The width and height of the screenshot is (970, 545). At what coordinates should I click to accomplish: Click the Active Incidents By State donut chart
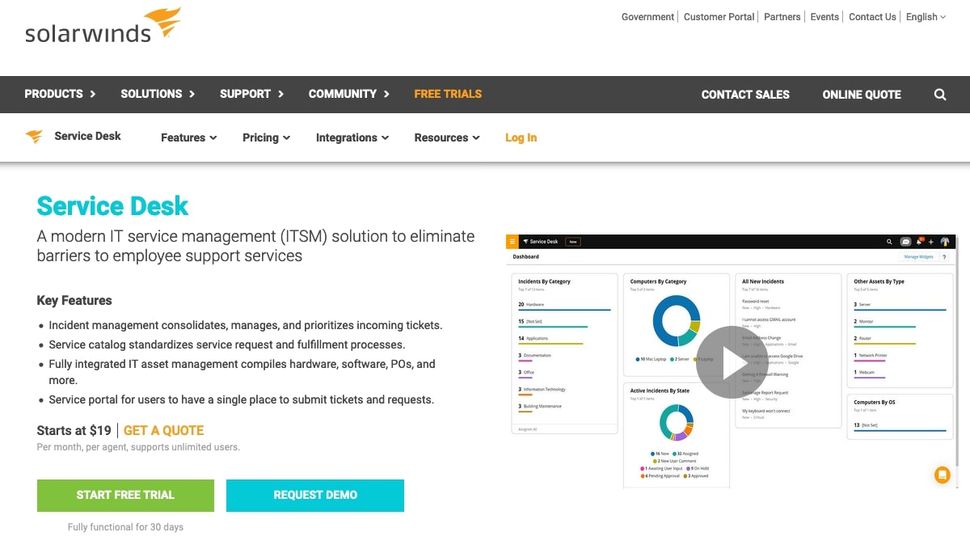[676, 423]
